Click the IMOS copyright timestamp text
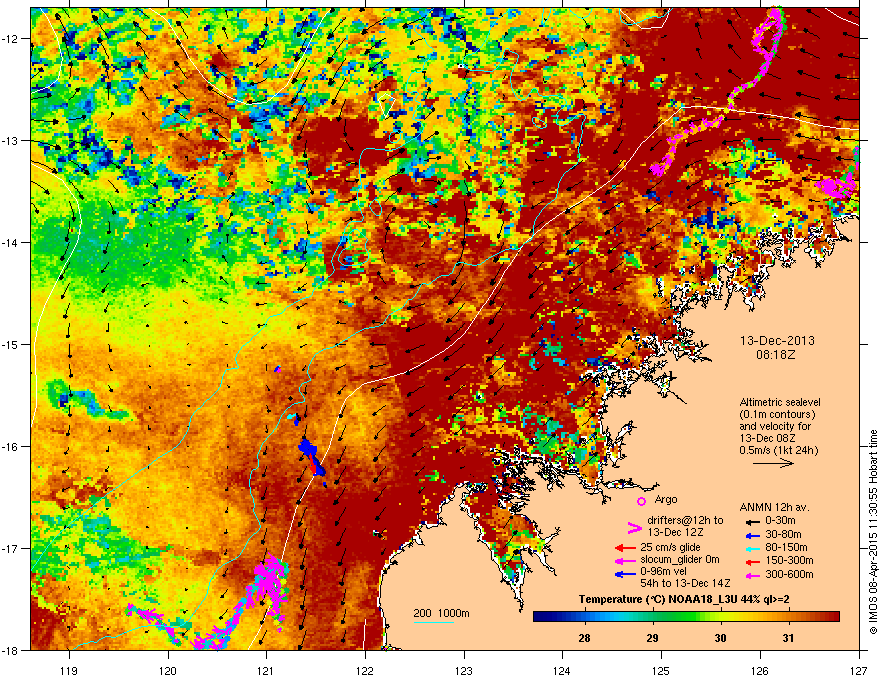Viewport: 880px width, 680px height. pos(873,532)
